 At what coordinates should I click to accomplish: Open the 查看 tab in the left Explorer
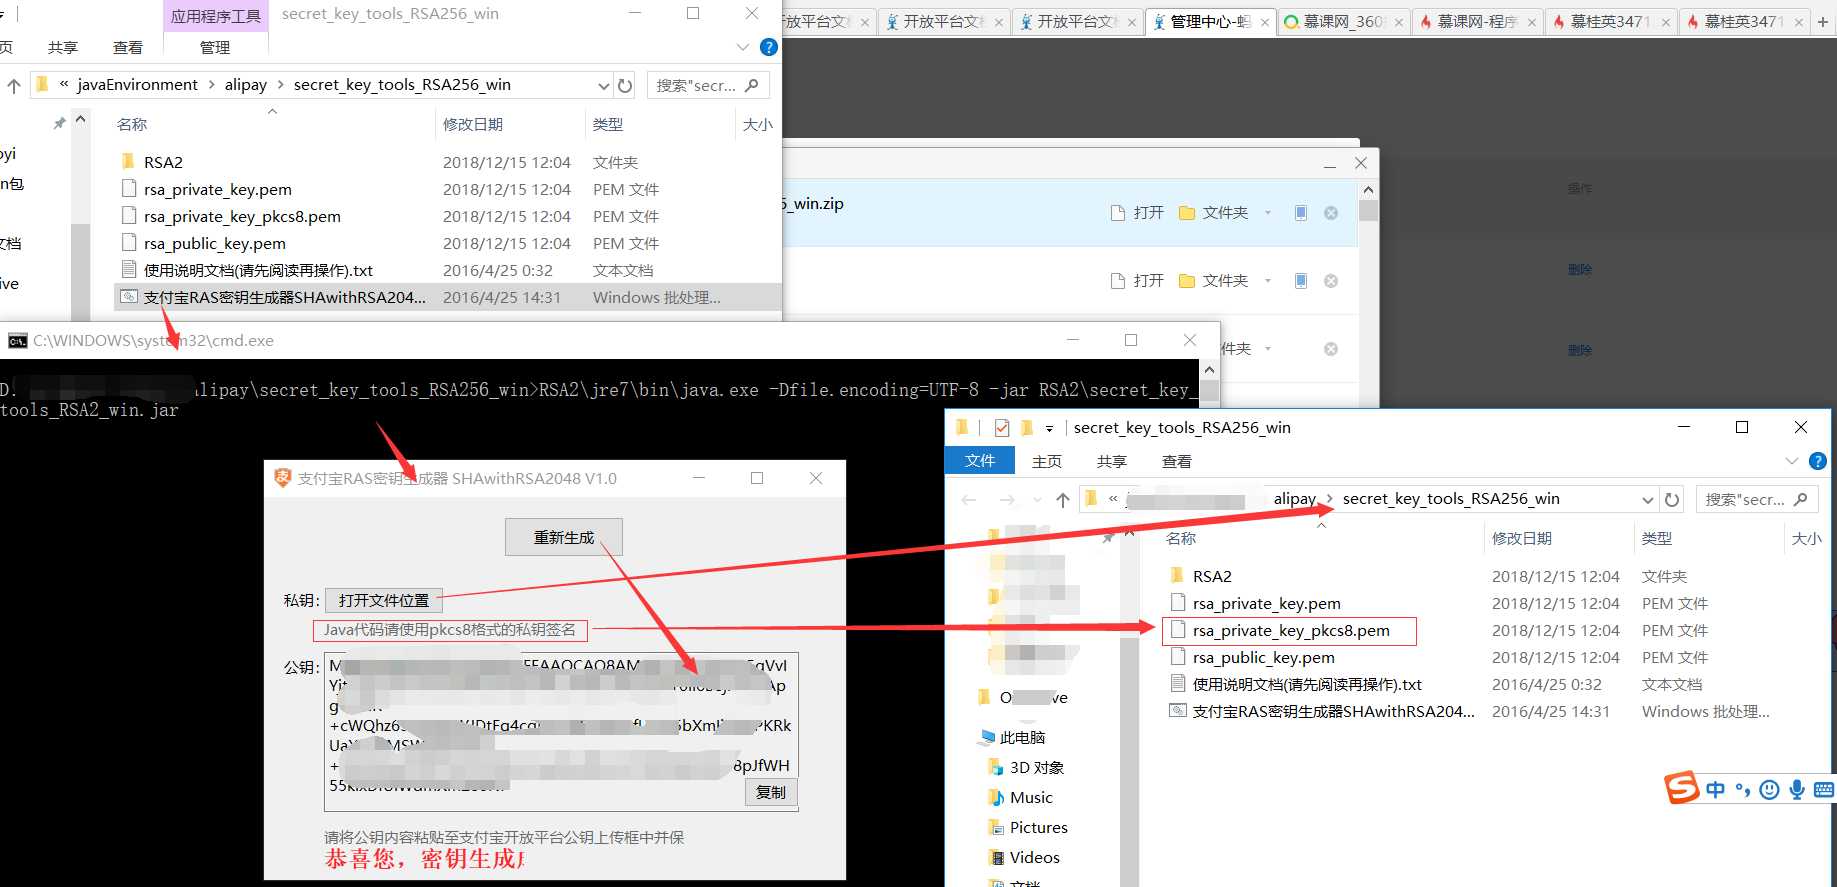pos(128,47)
